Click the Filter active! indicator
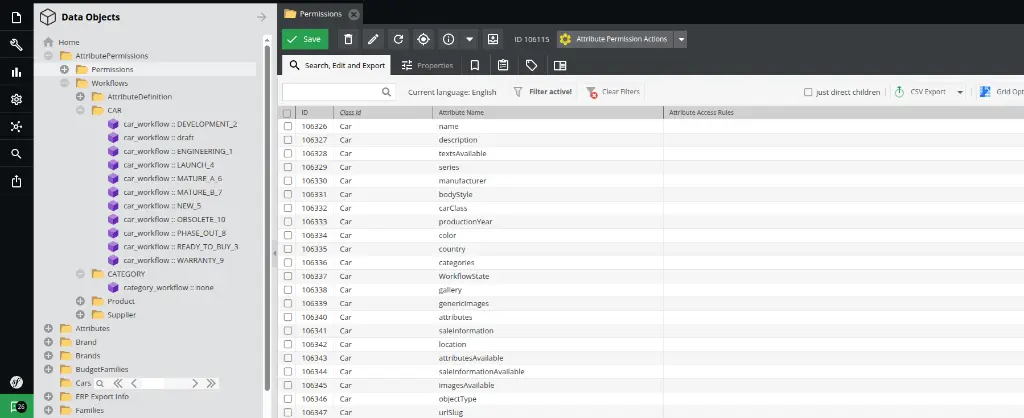The image size is (1024, 418). tap(543, 92)
